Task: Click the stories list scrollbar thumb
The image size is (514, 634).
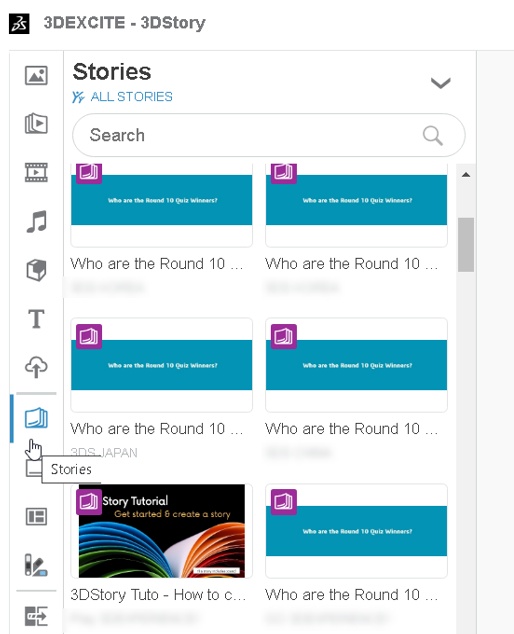Action: [x=466, y=245]
